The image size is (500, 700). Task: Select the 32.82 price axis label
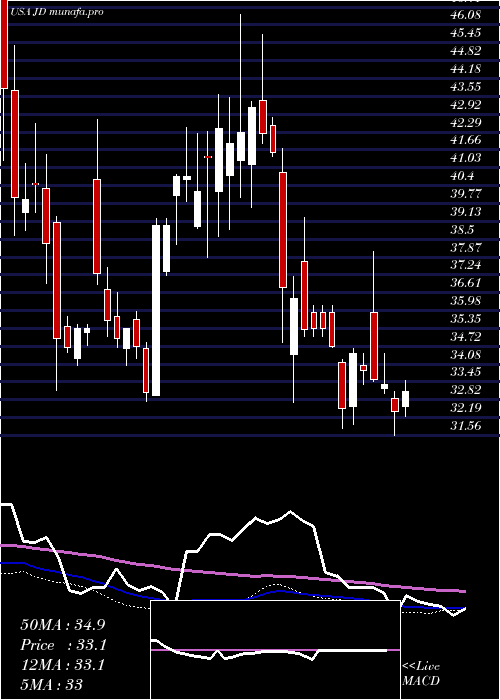tap(466, 390)
